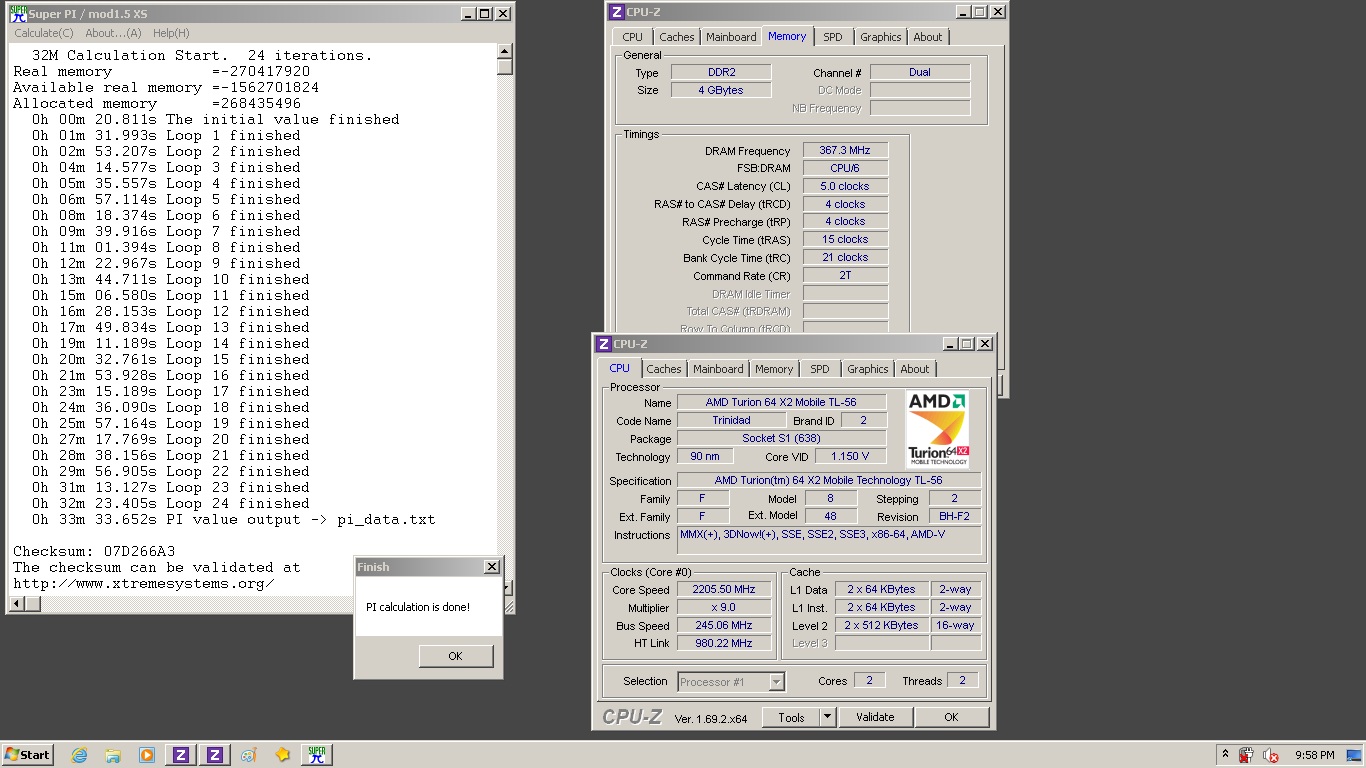The width and height of the screenshot is (1366, 768).
Task: Select CPU tab in Memory CPU-Z window
Action: pos(633,37)
